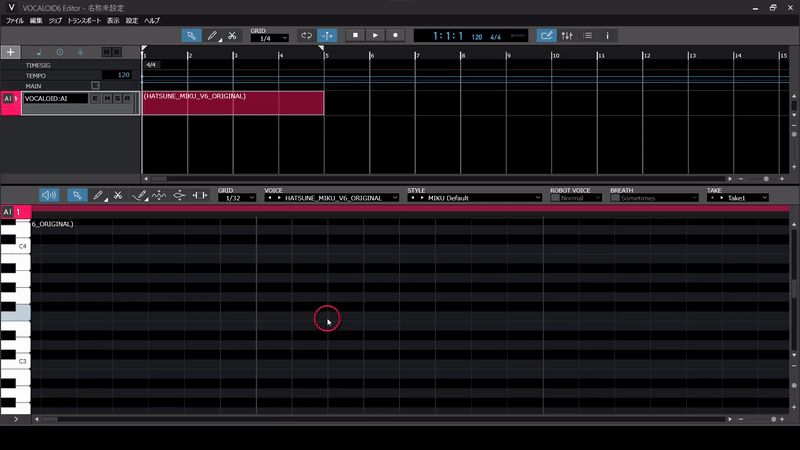Open the VOICE HATSUNE_MIKU_V6_ORIGINAL dropdown
This screenshot has height=450, width=800.
tap(338, 198)
